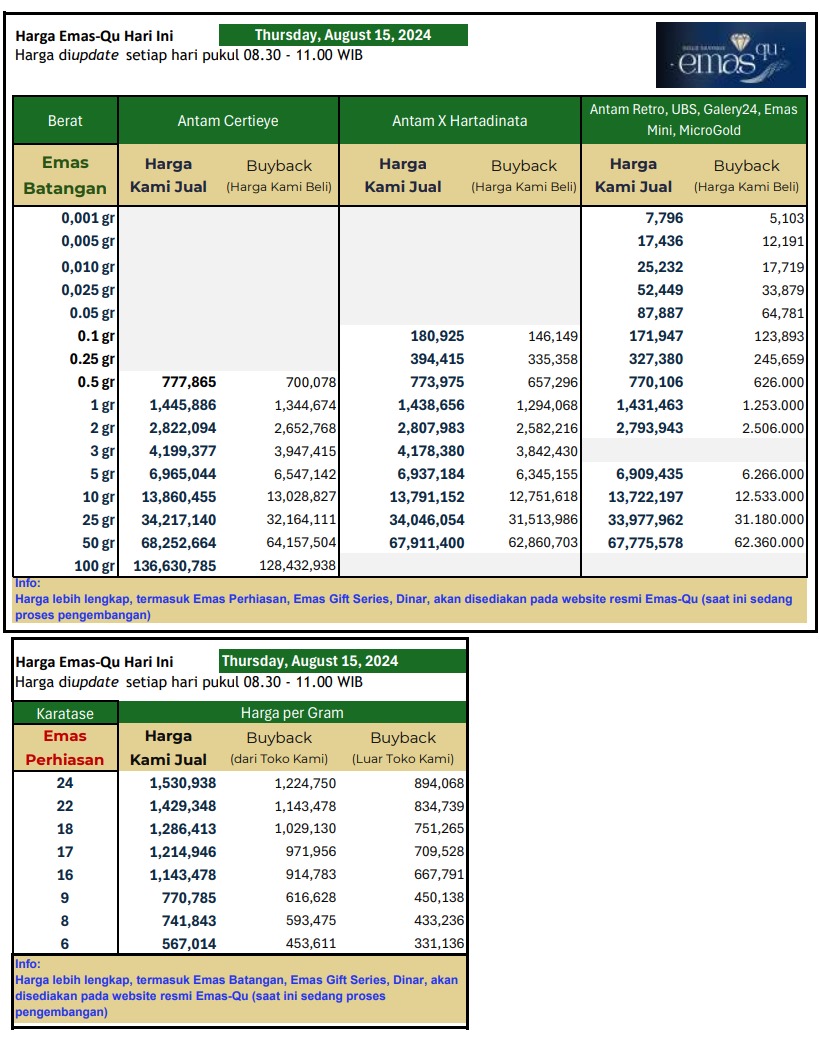Click 'Buyback (Luar Toko Kami)' column header
Screen dimensions: 820x1038
pyautogui.click(x=403, y=748)
